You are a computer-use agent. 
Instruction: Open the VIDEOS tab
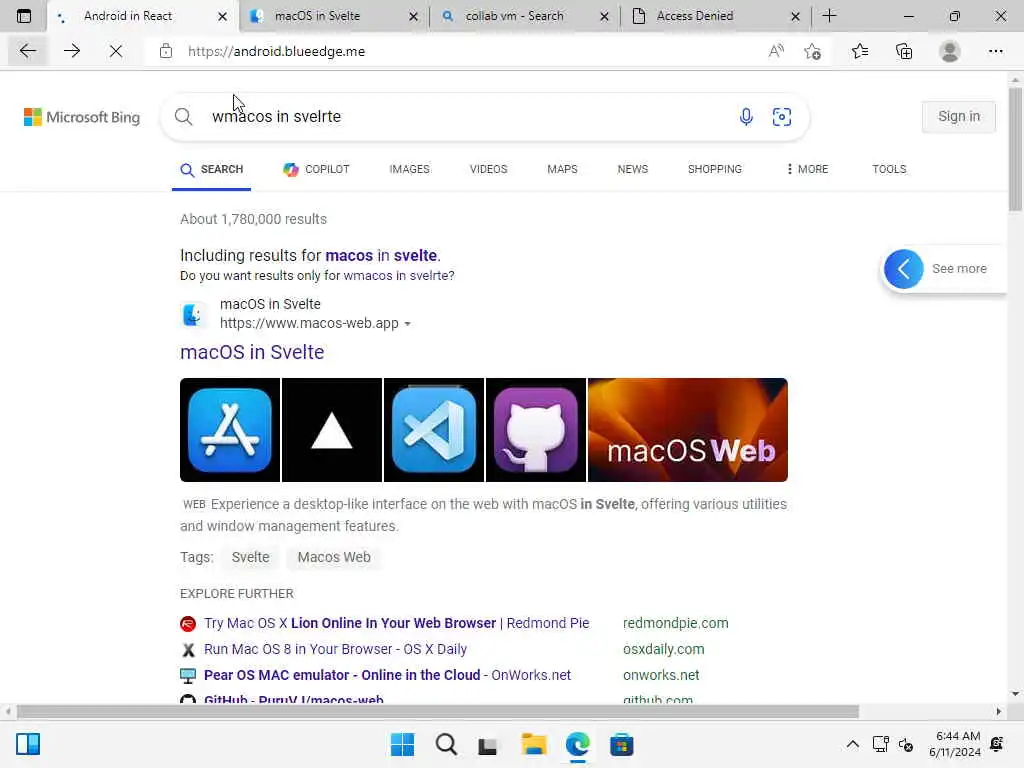pos(488,169)
